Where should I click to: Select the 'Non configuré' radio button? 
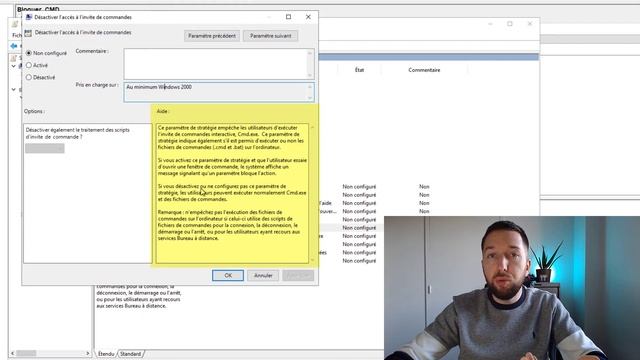pyautogui.click(x=29, y=53)
